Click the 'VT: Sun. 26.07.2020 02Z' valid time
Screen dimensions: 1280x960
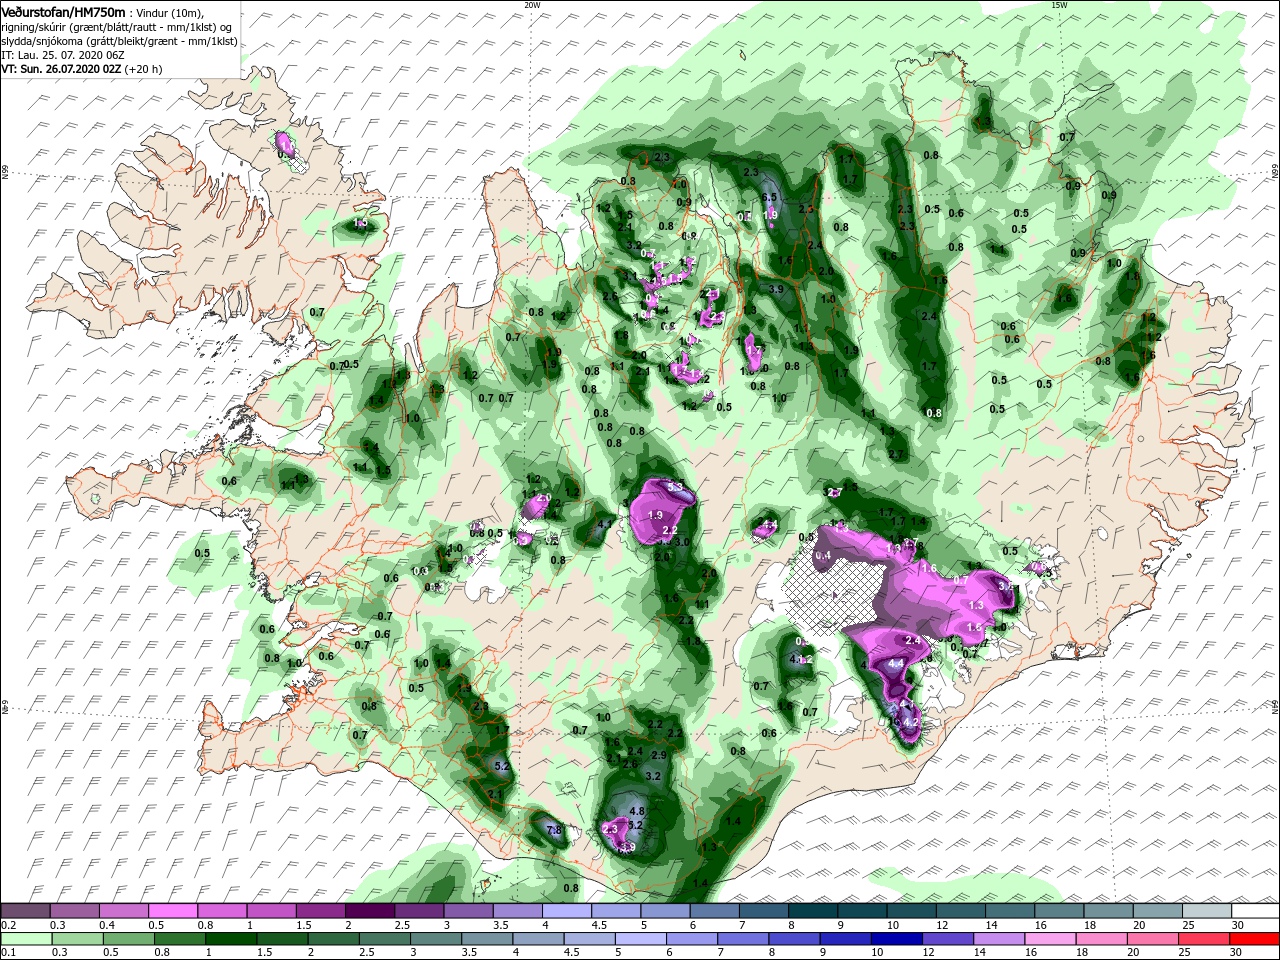point(61,69)
